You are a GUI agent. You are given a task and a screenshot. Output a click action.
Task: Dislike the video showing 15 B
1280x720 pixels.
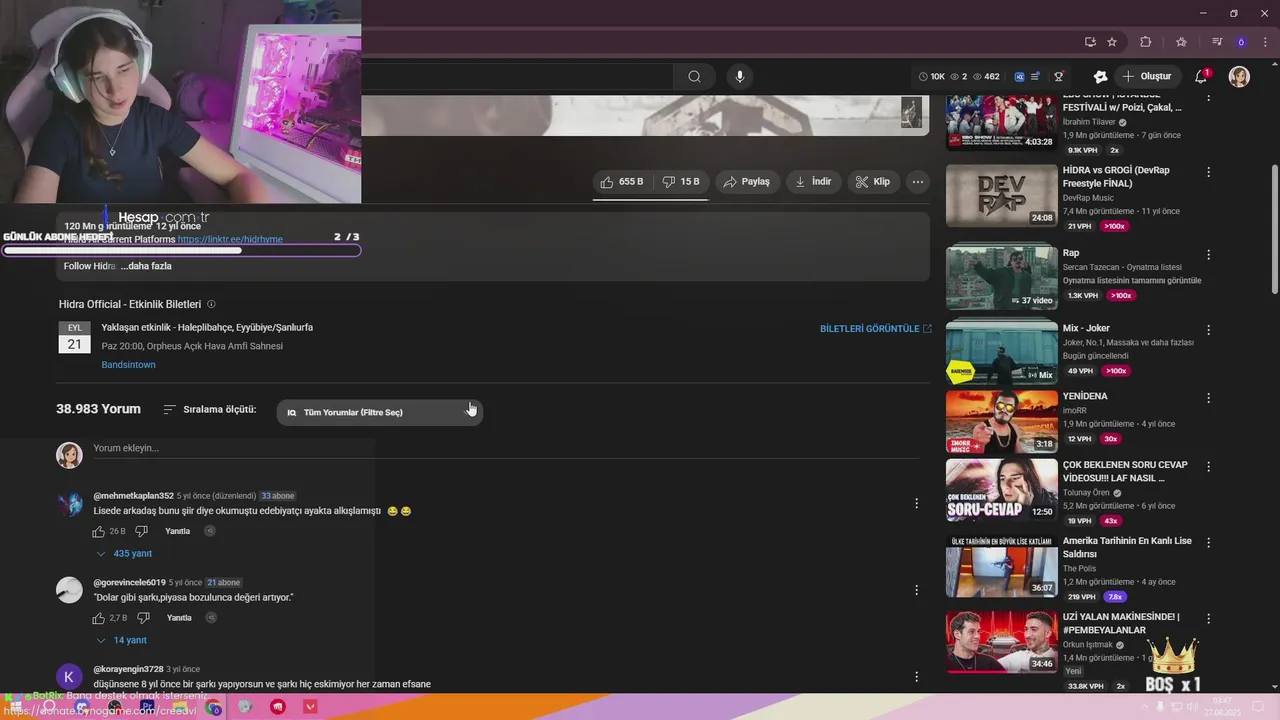pyautogui.click(x=681, y=182)
